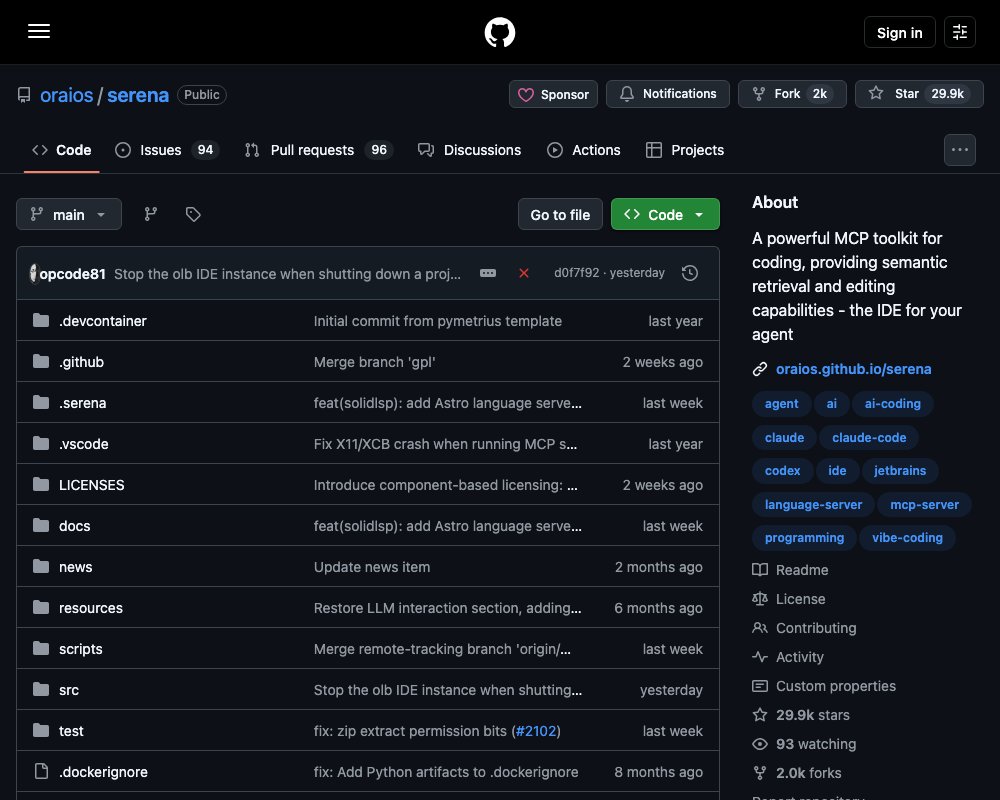Open 'Update news item' commit message
The height and width of the screenshot is (800, 1000).
(372, 567)
